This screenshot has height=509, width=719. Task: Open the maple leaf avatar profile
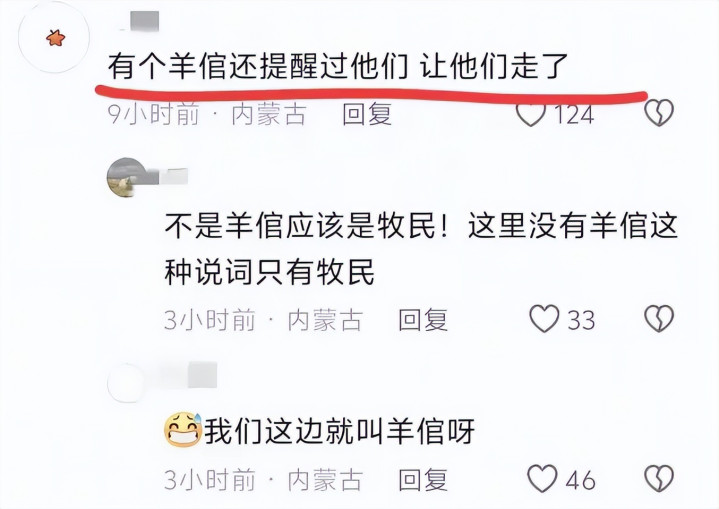click(x=54, y=38)
